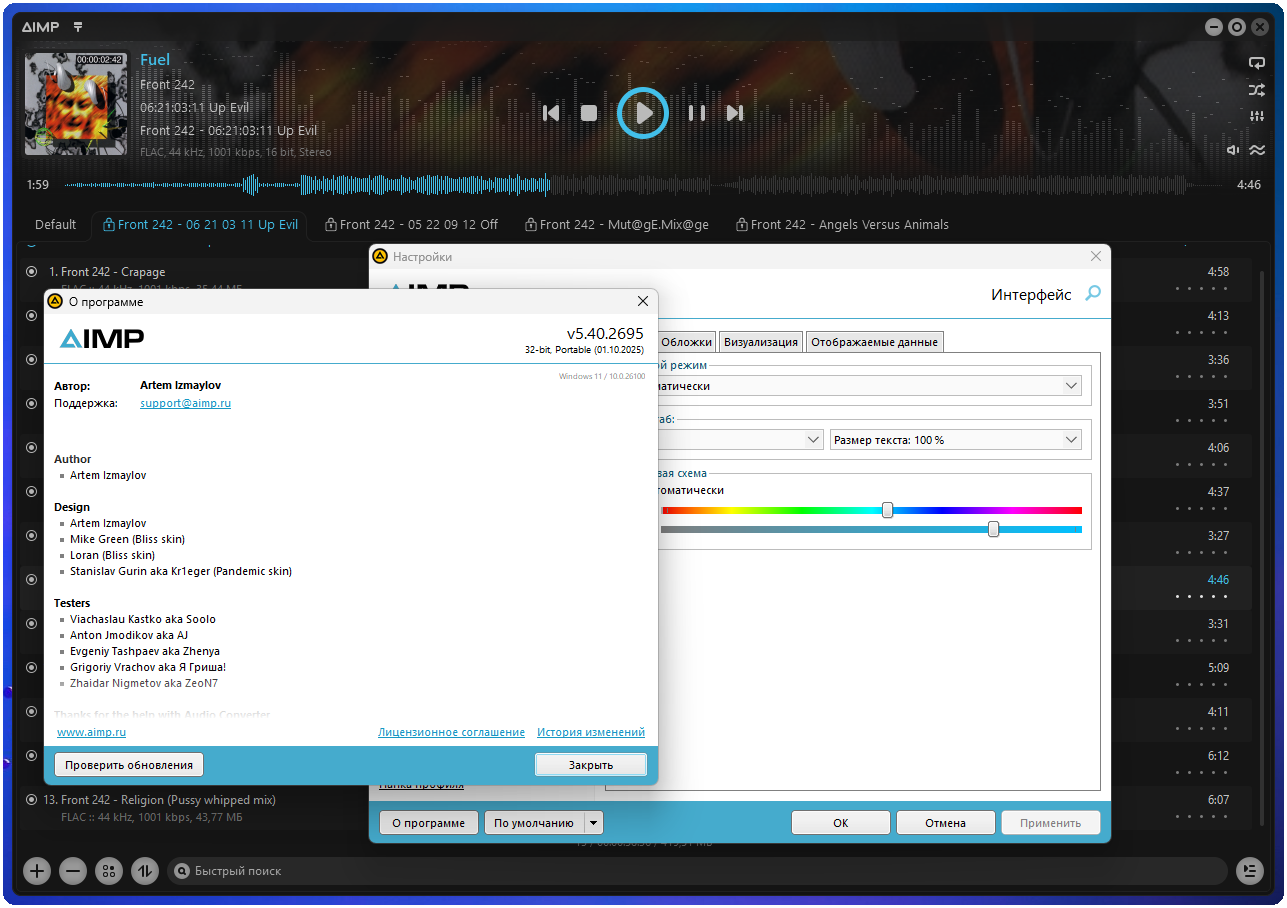Click the add files plus button

pos(37,871)
